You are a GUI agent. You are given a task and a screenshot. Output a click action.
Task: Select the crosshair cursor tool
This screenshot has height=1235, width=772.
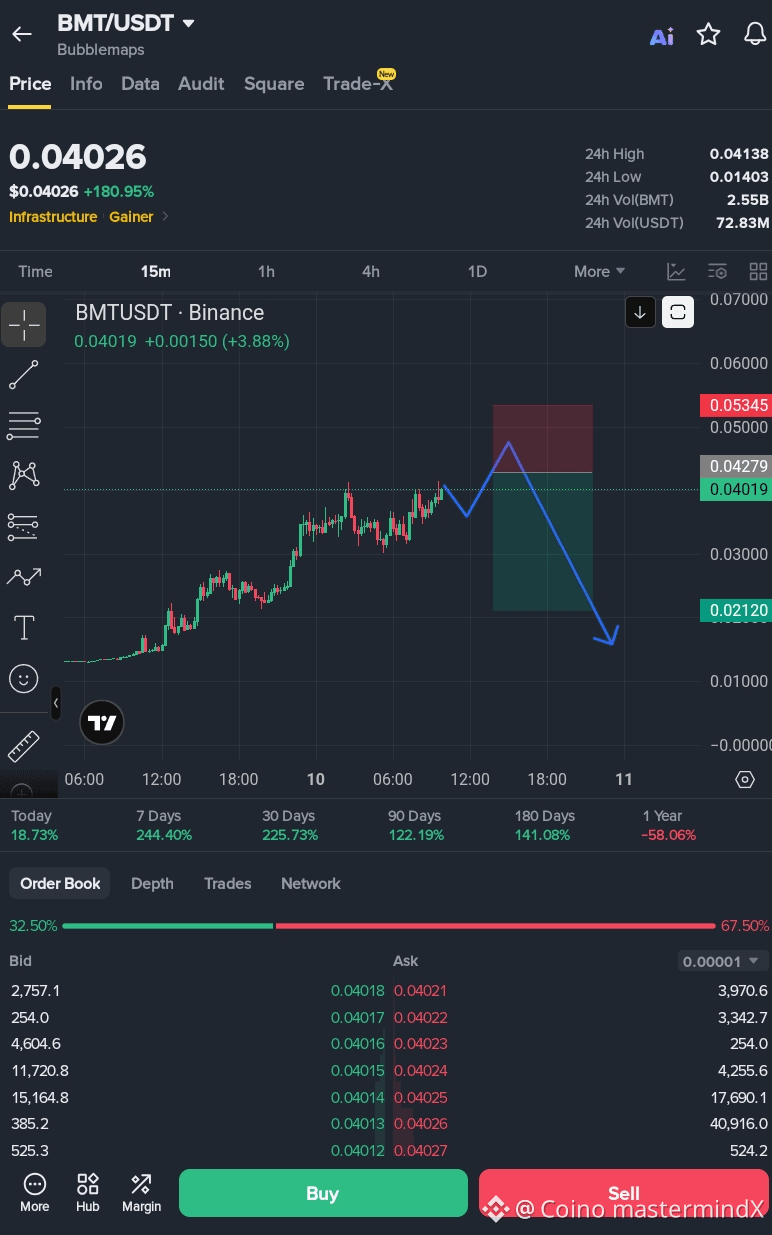pyautogui.click(x=23, y=325)
